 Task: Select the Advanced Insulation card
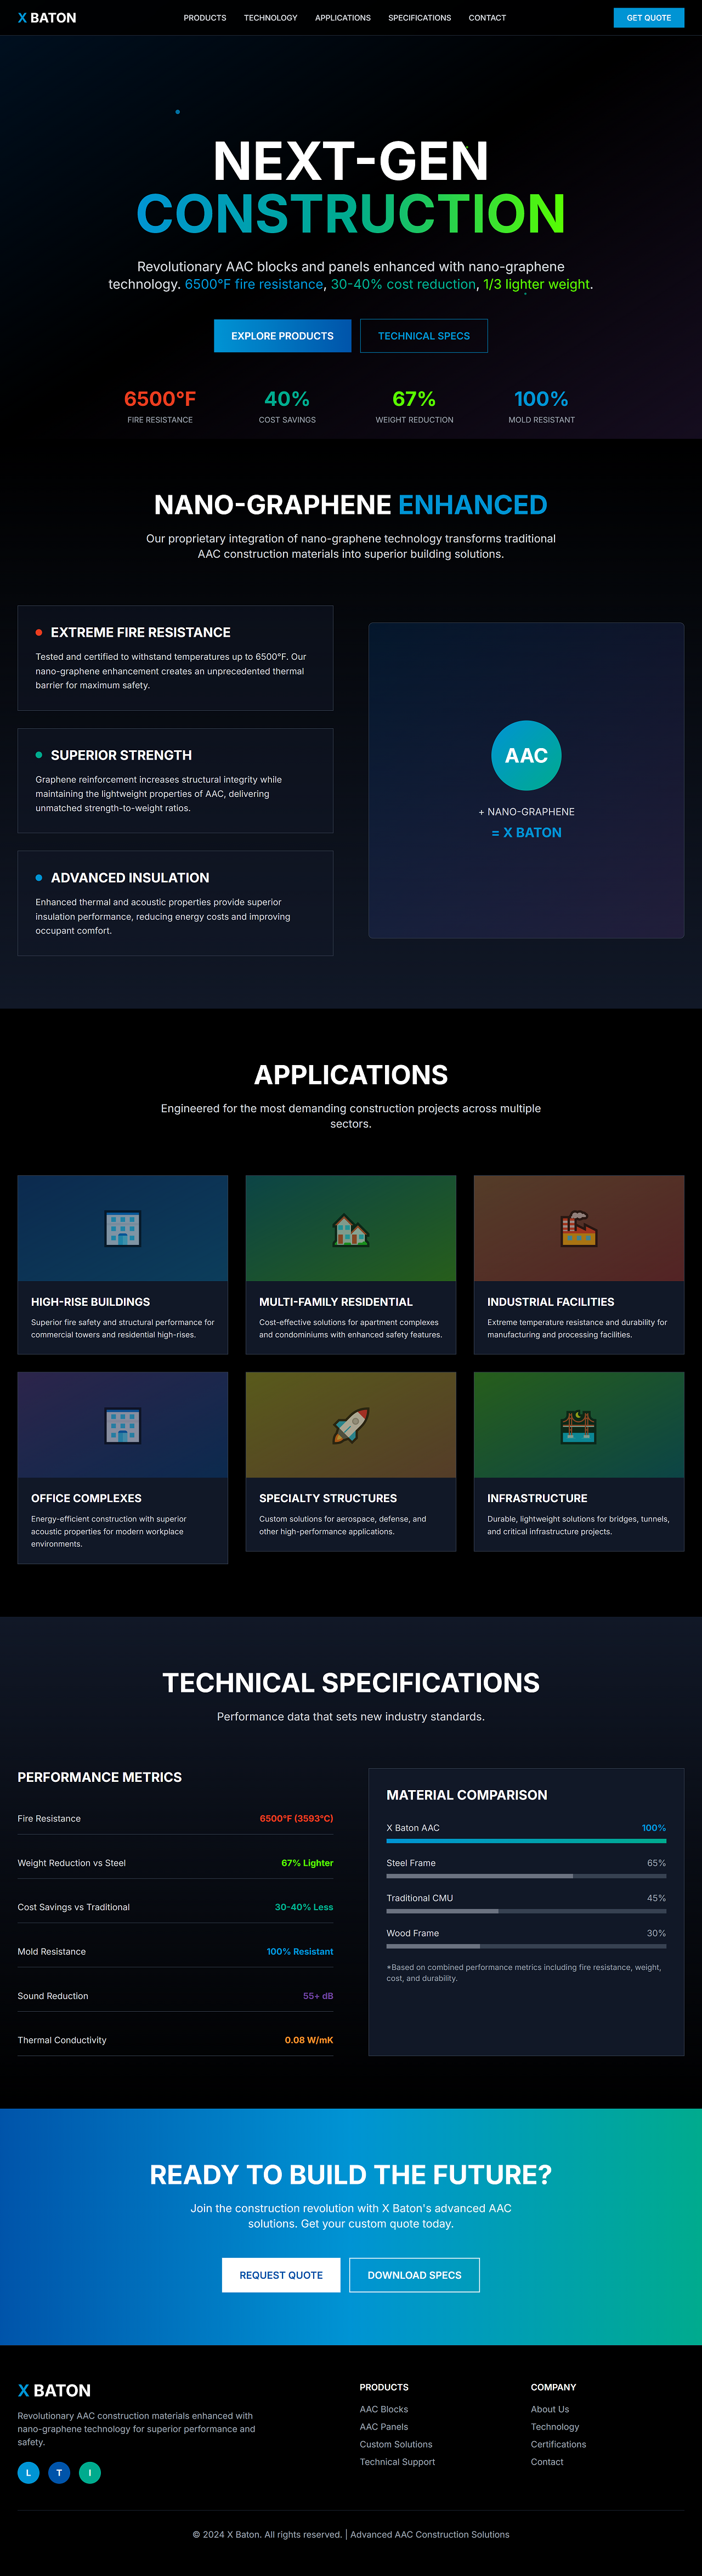point(175,903)
